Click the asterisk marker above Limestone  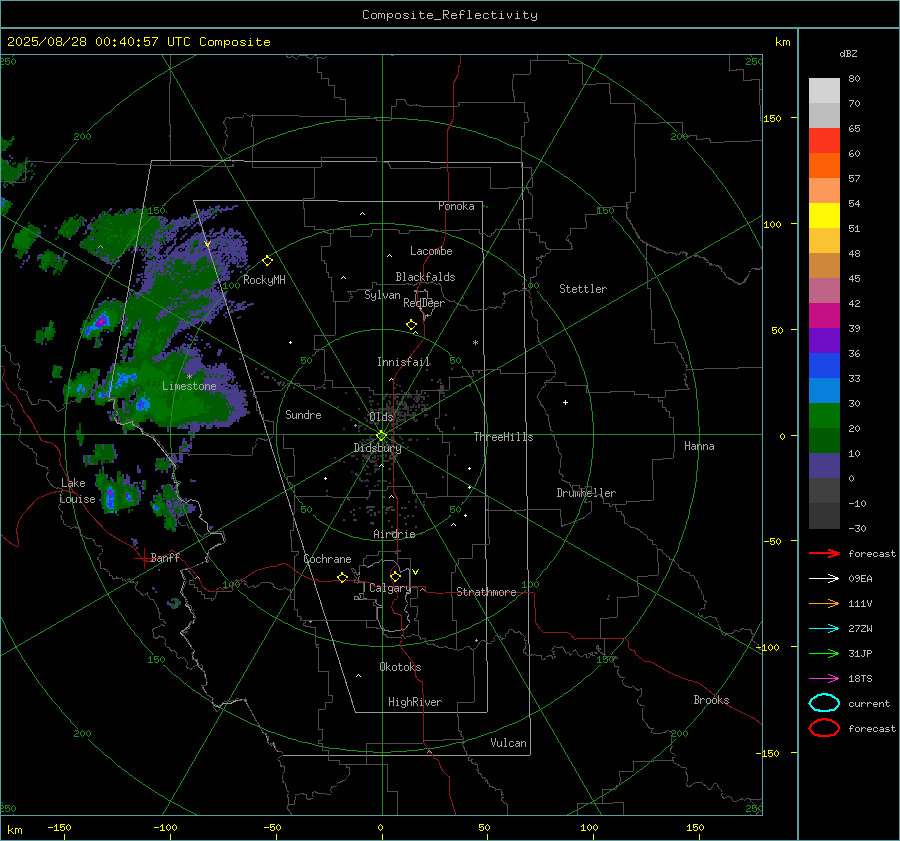pyautogui.click(x=189, y=377)
